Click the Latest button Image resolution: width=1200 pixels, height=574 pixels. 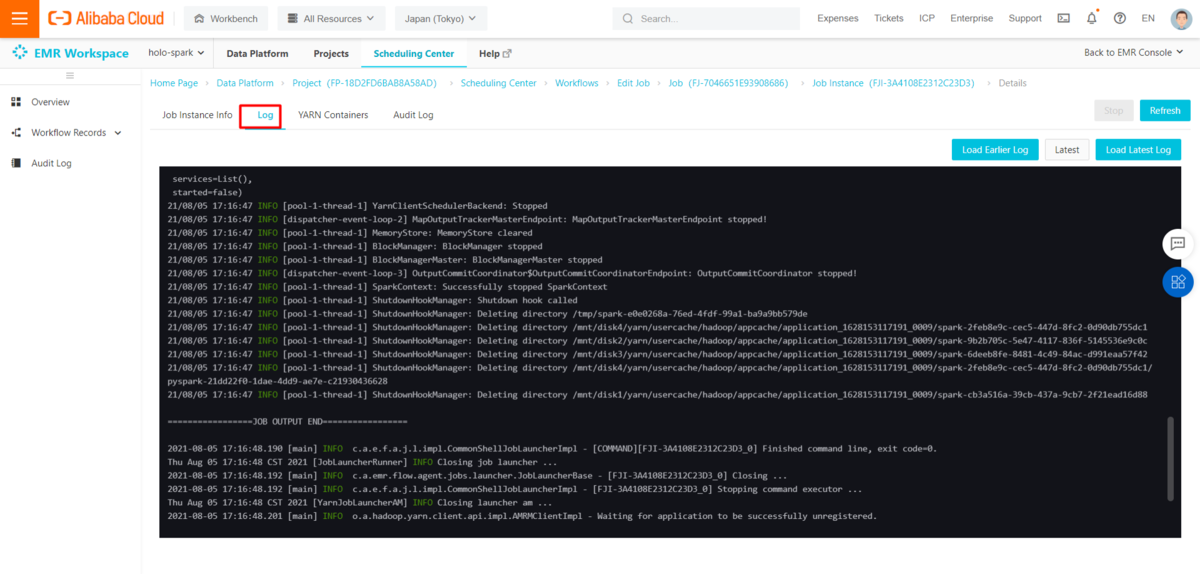point(1067,149)
